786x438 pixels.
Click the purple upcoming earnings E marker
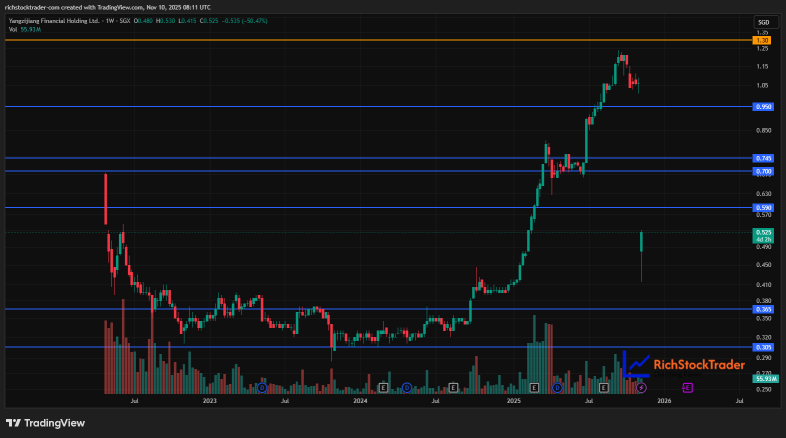click(688, 387)
